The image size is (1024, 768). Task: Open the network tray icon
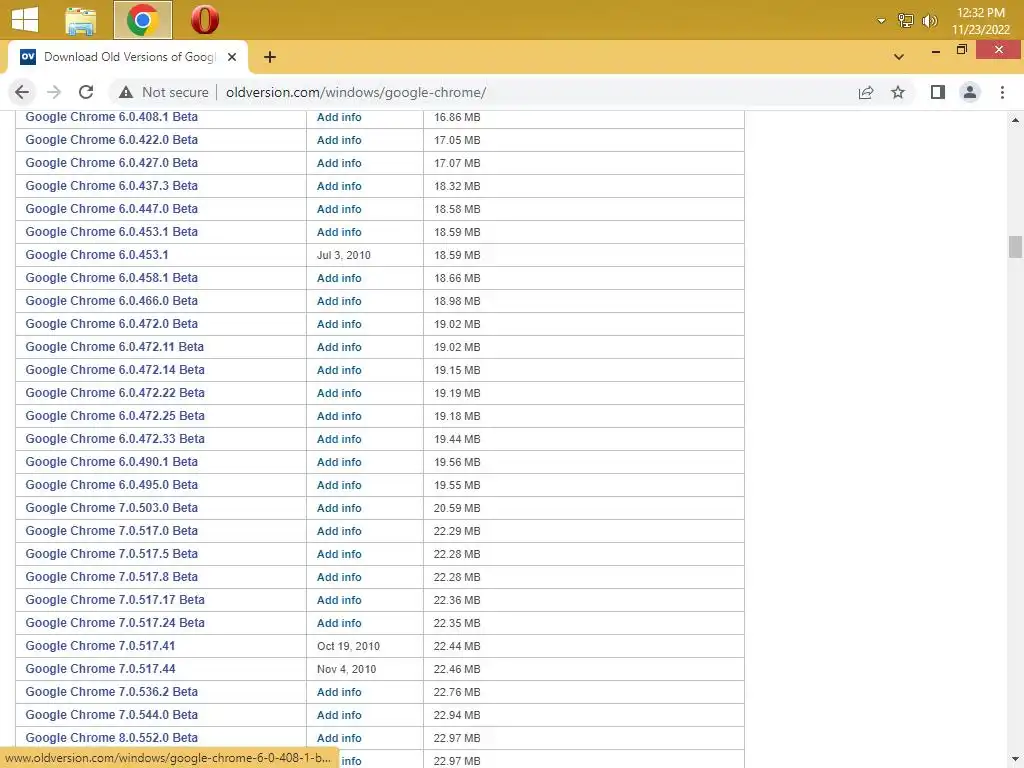tap(905, 21)
